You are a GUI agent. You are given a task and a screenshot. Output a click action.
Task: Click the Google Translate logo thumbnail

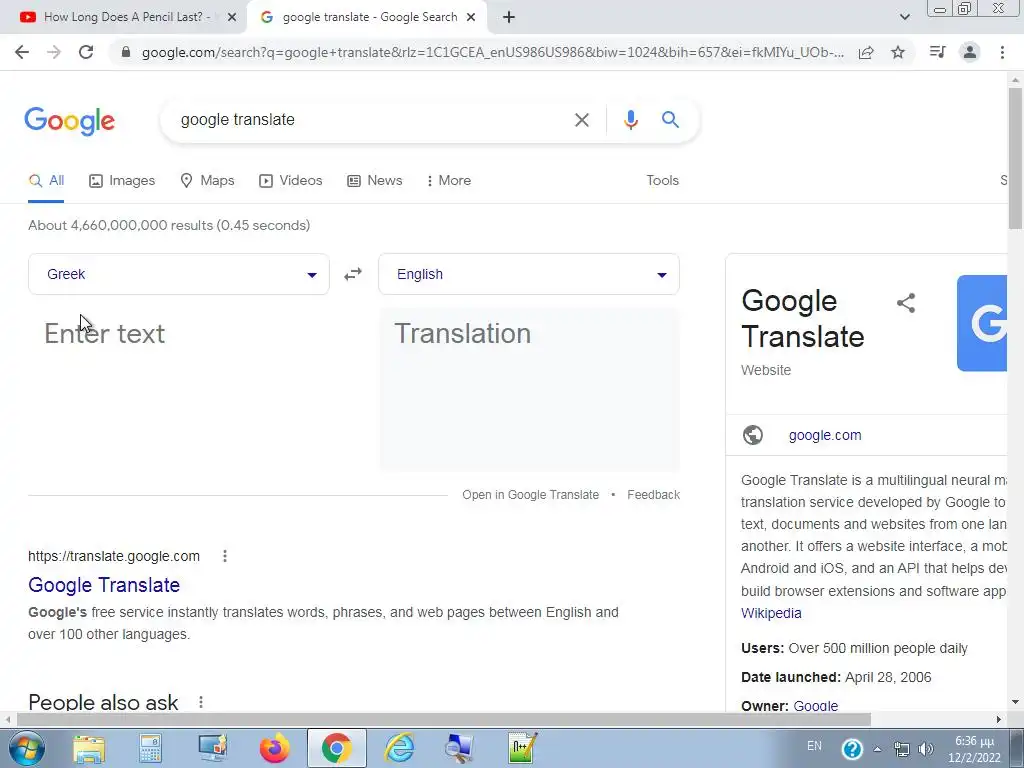pos(982,323)
